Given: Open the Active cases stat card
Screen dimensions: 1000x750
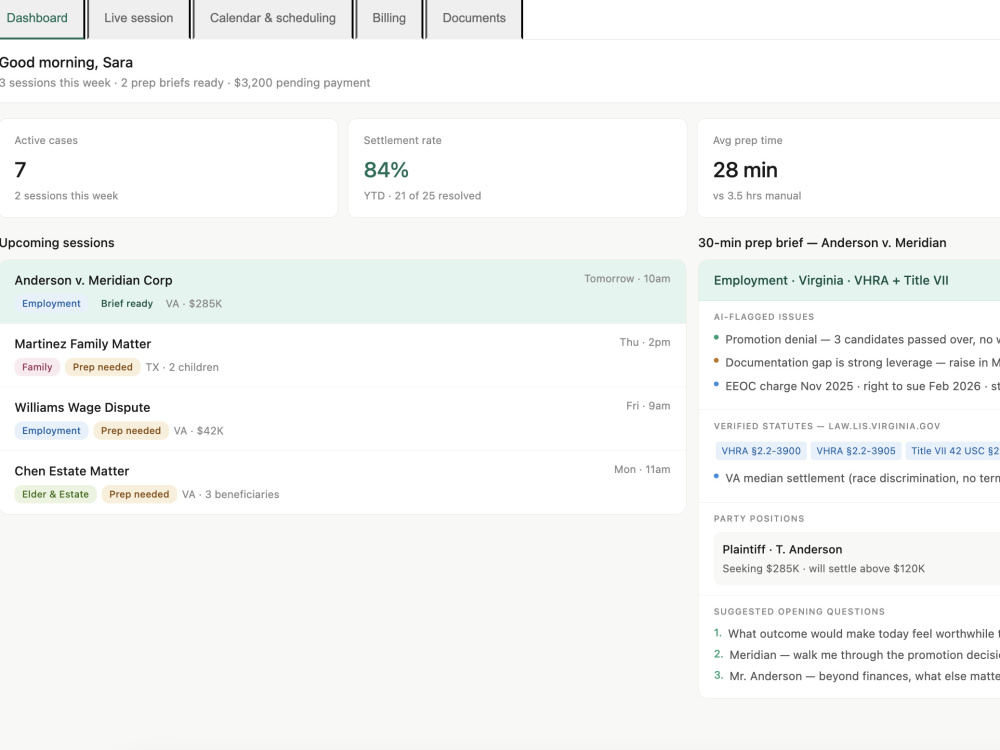Looking at the screenshot, I should point(168,168).
